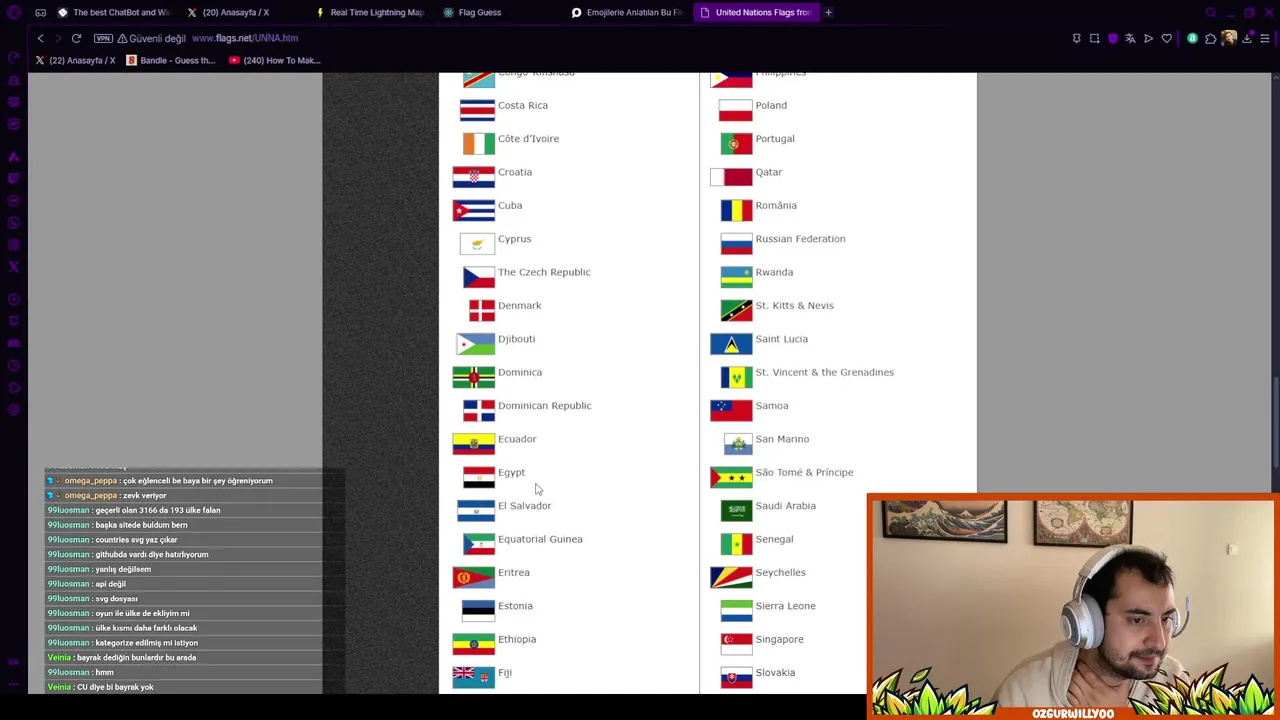
Task: Open the profile avatar in toolbar
Action: 1228,38
